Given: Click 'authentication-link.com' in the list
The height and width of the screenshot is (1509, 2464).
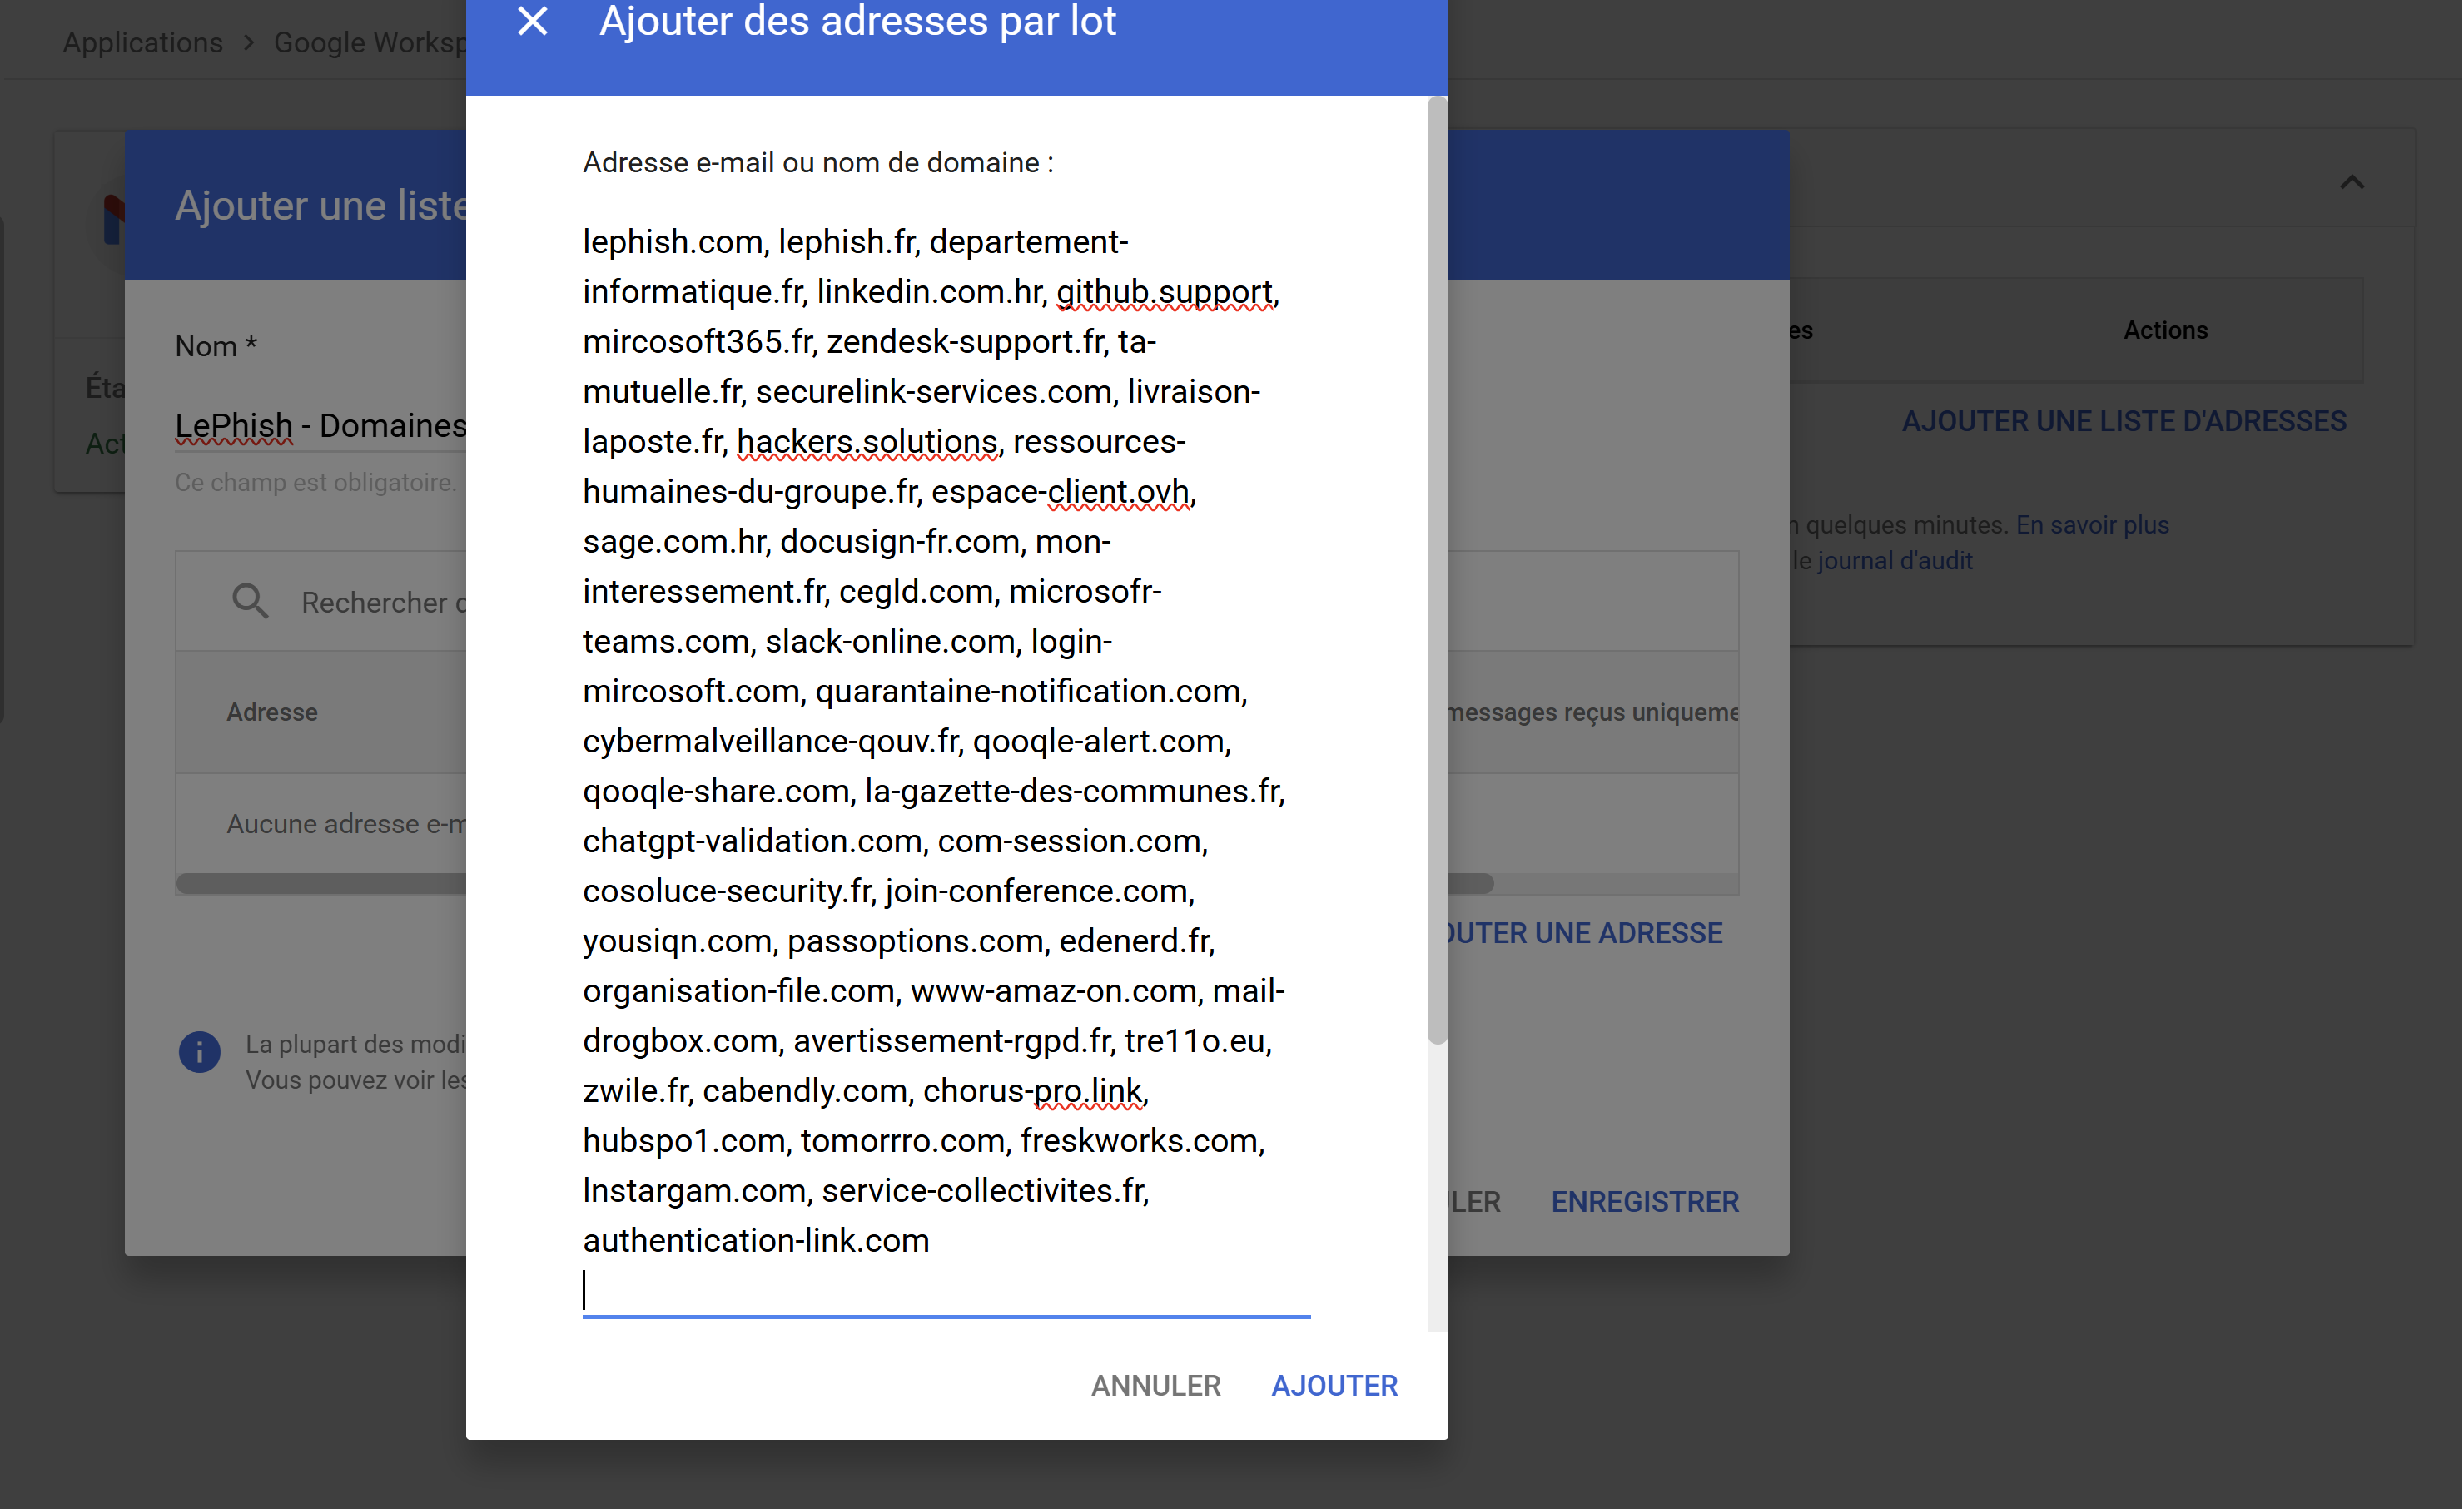Looking at the screenshot, I should [x=756, y=1240].
